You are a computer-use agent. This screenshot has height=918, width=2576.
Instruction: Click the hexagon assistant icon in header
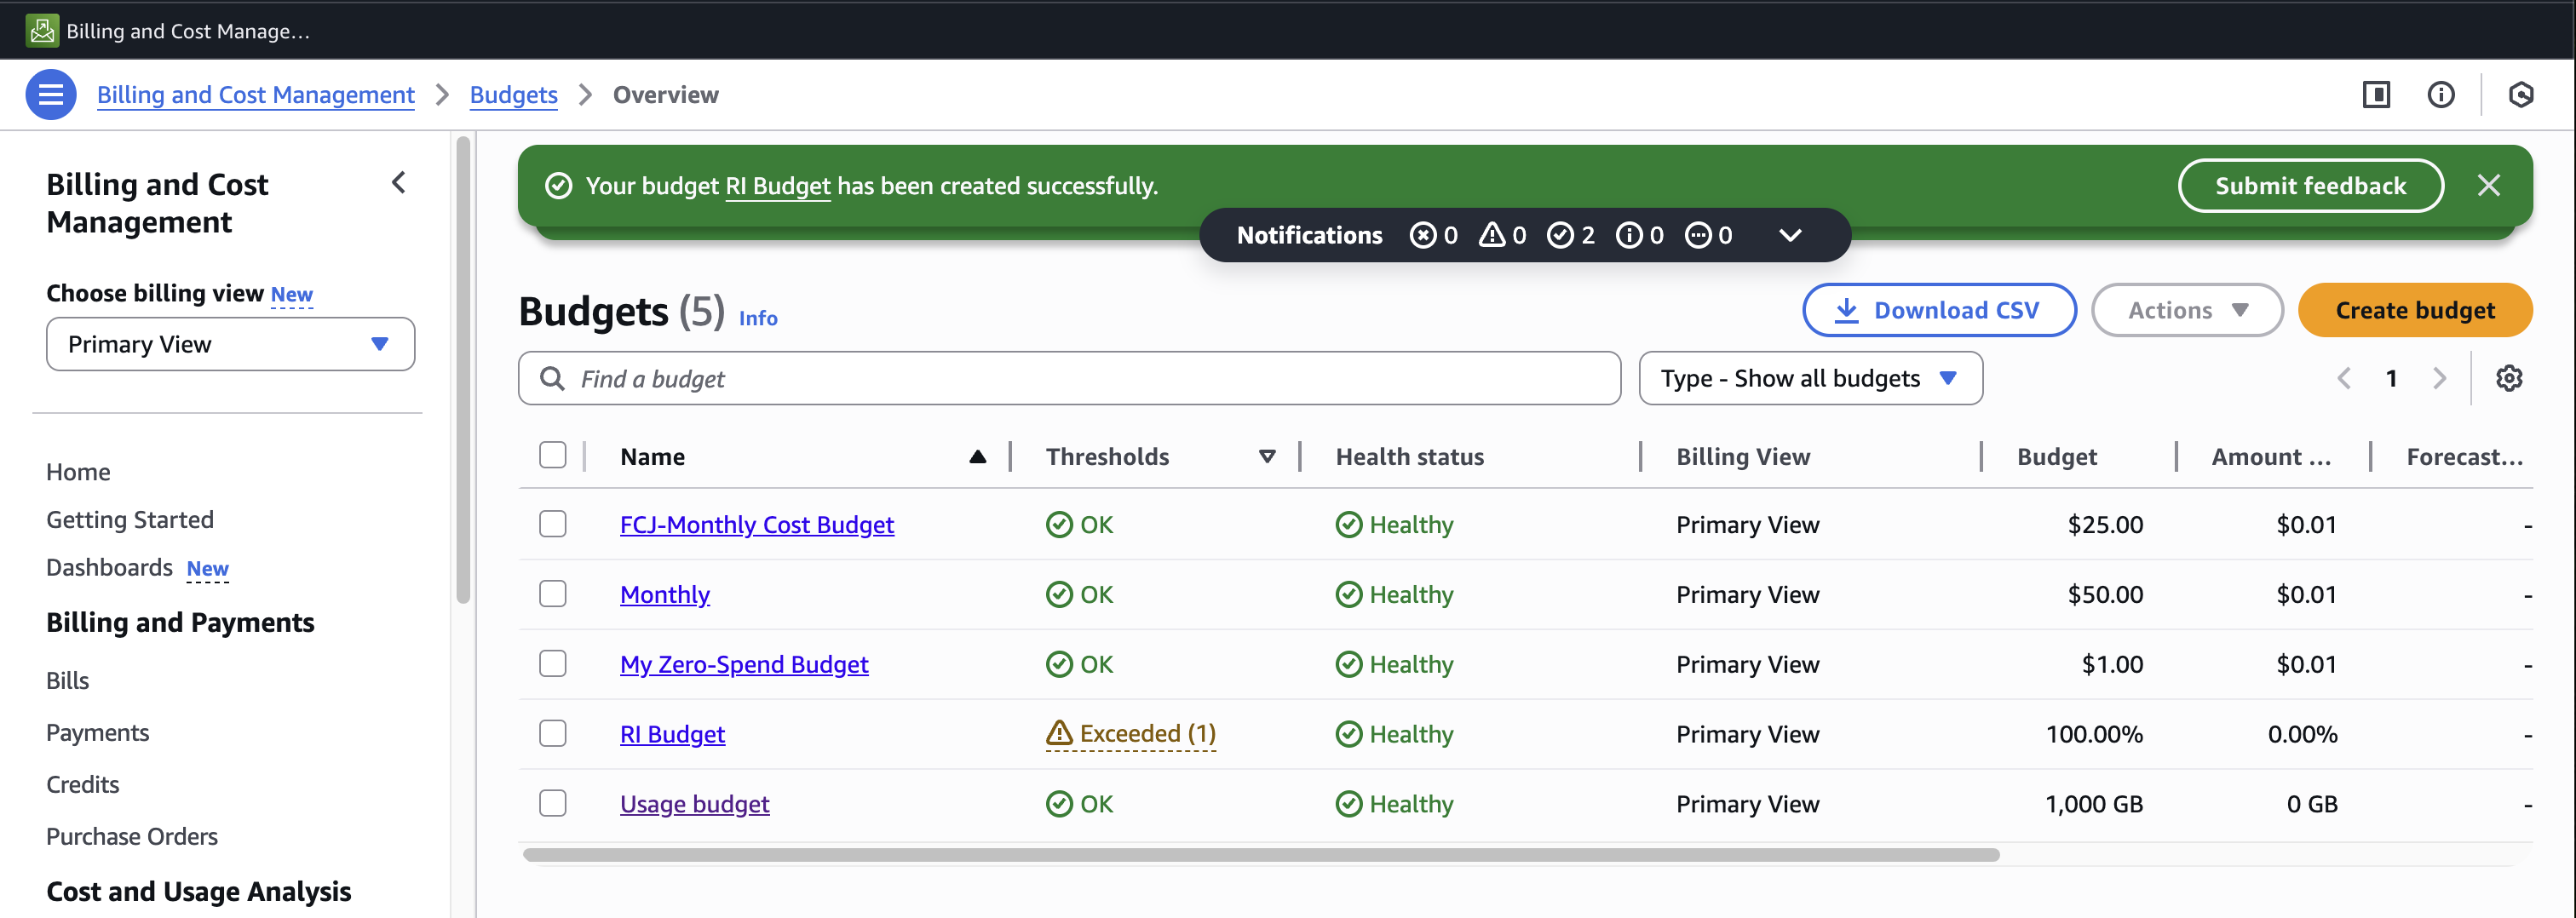[x=2521, y=95]
